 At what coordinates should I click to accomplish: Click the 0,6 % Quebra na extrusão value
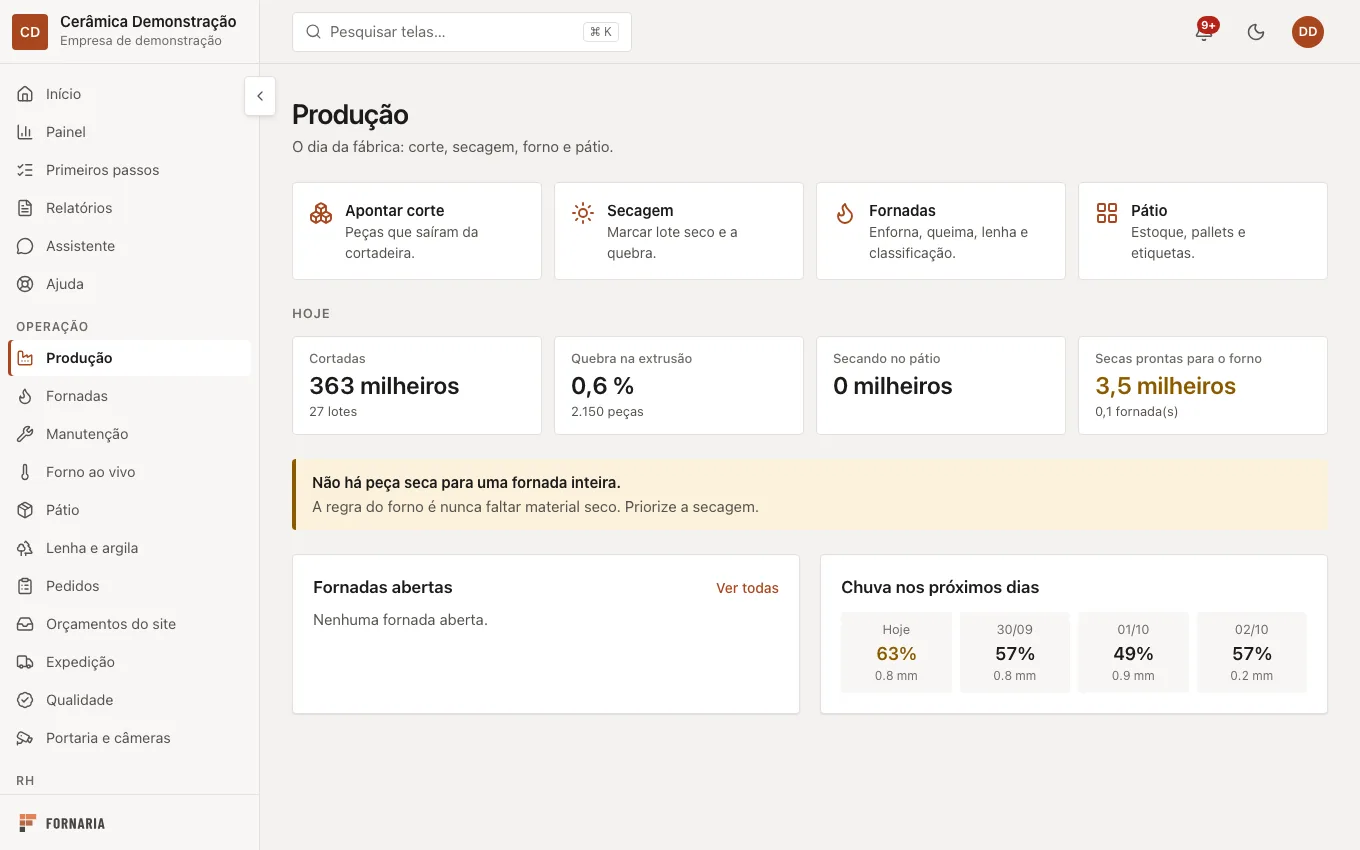603,386
